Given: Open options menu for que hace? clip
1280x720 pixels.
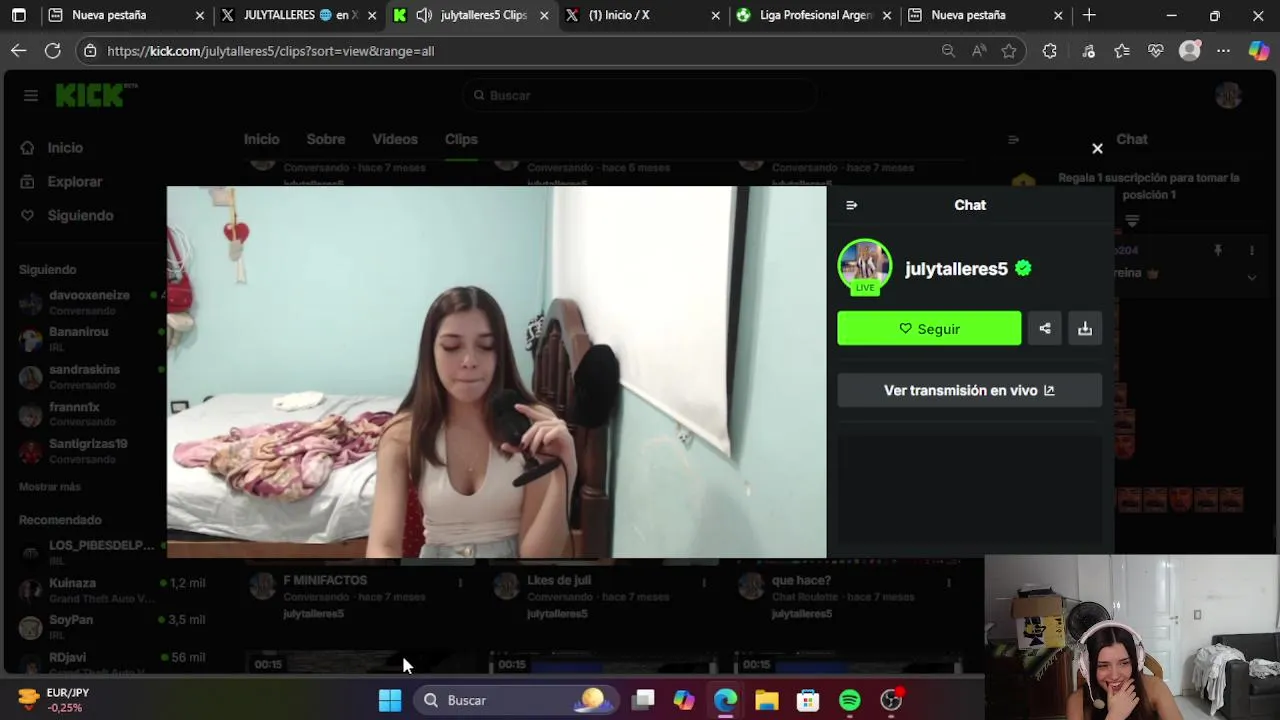Looking at the screenshot, I should click(948, 582).
